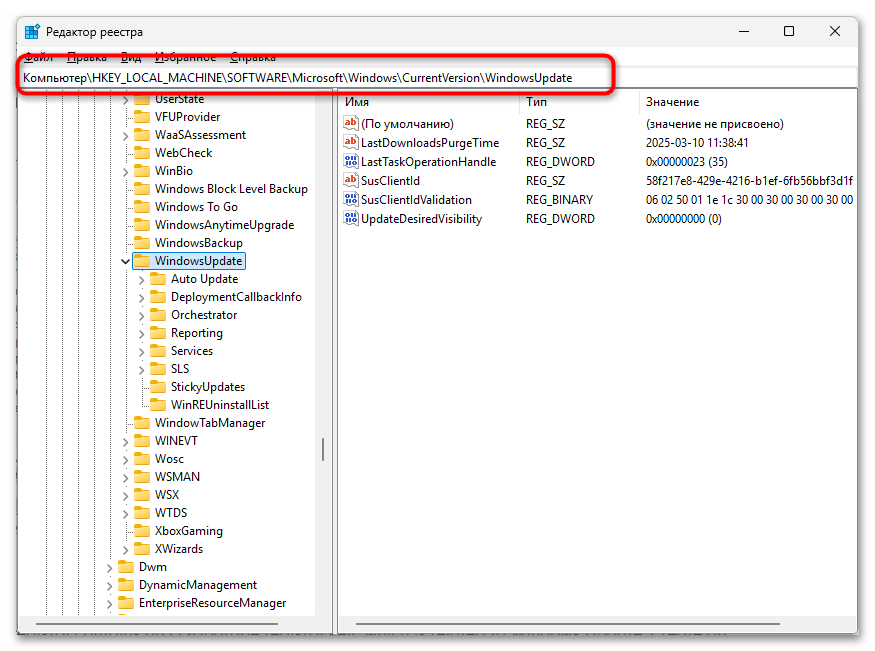Click the folder icon of Auto Update
Image resolution: width=875 pixels, height=651 pixels.
click(x=158, y=279)
